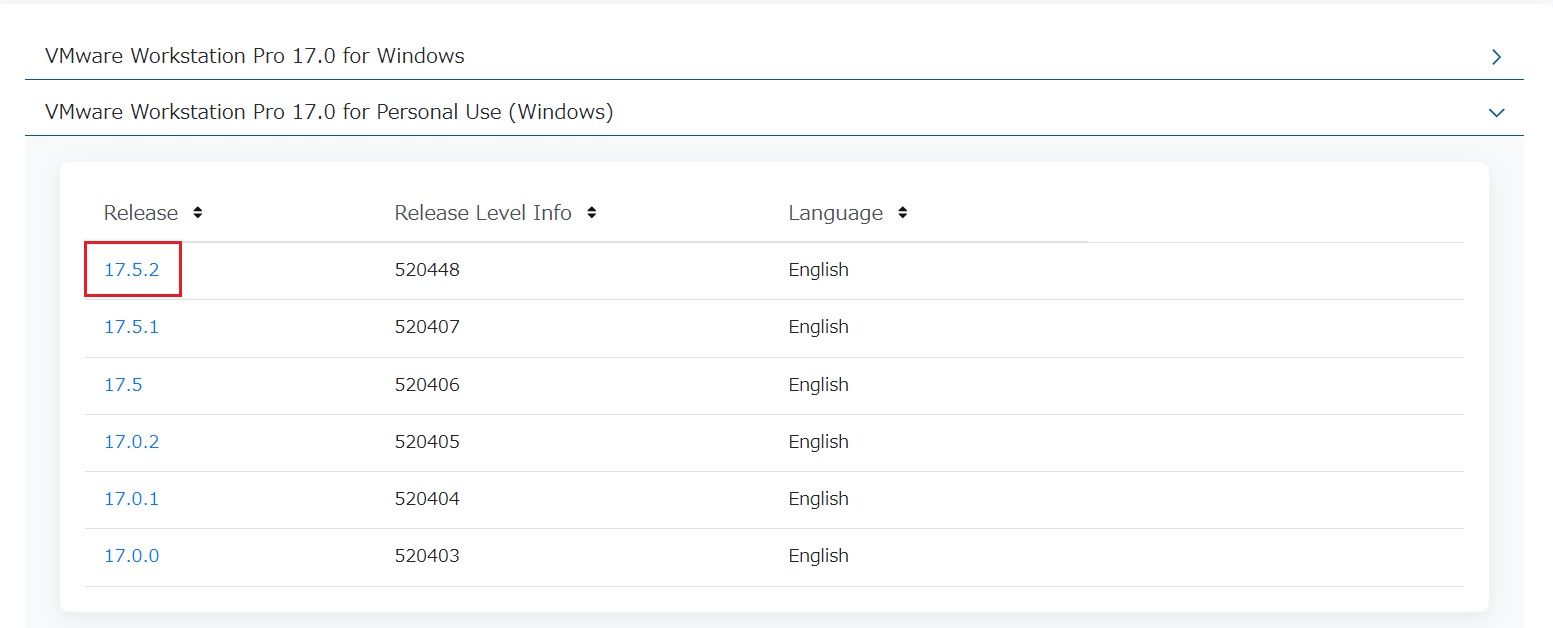Viewport: 1553px width, 628px height.
Task: Click the 520448 release level cell
Action: pyautogui.click(x=428, y=269)
